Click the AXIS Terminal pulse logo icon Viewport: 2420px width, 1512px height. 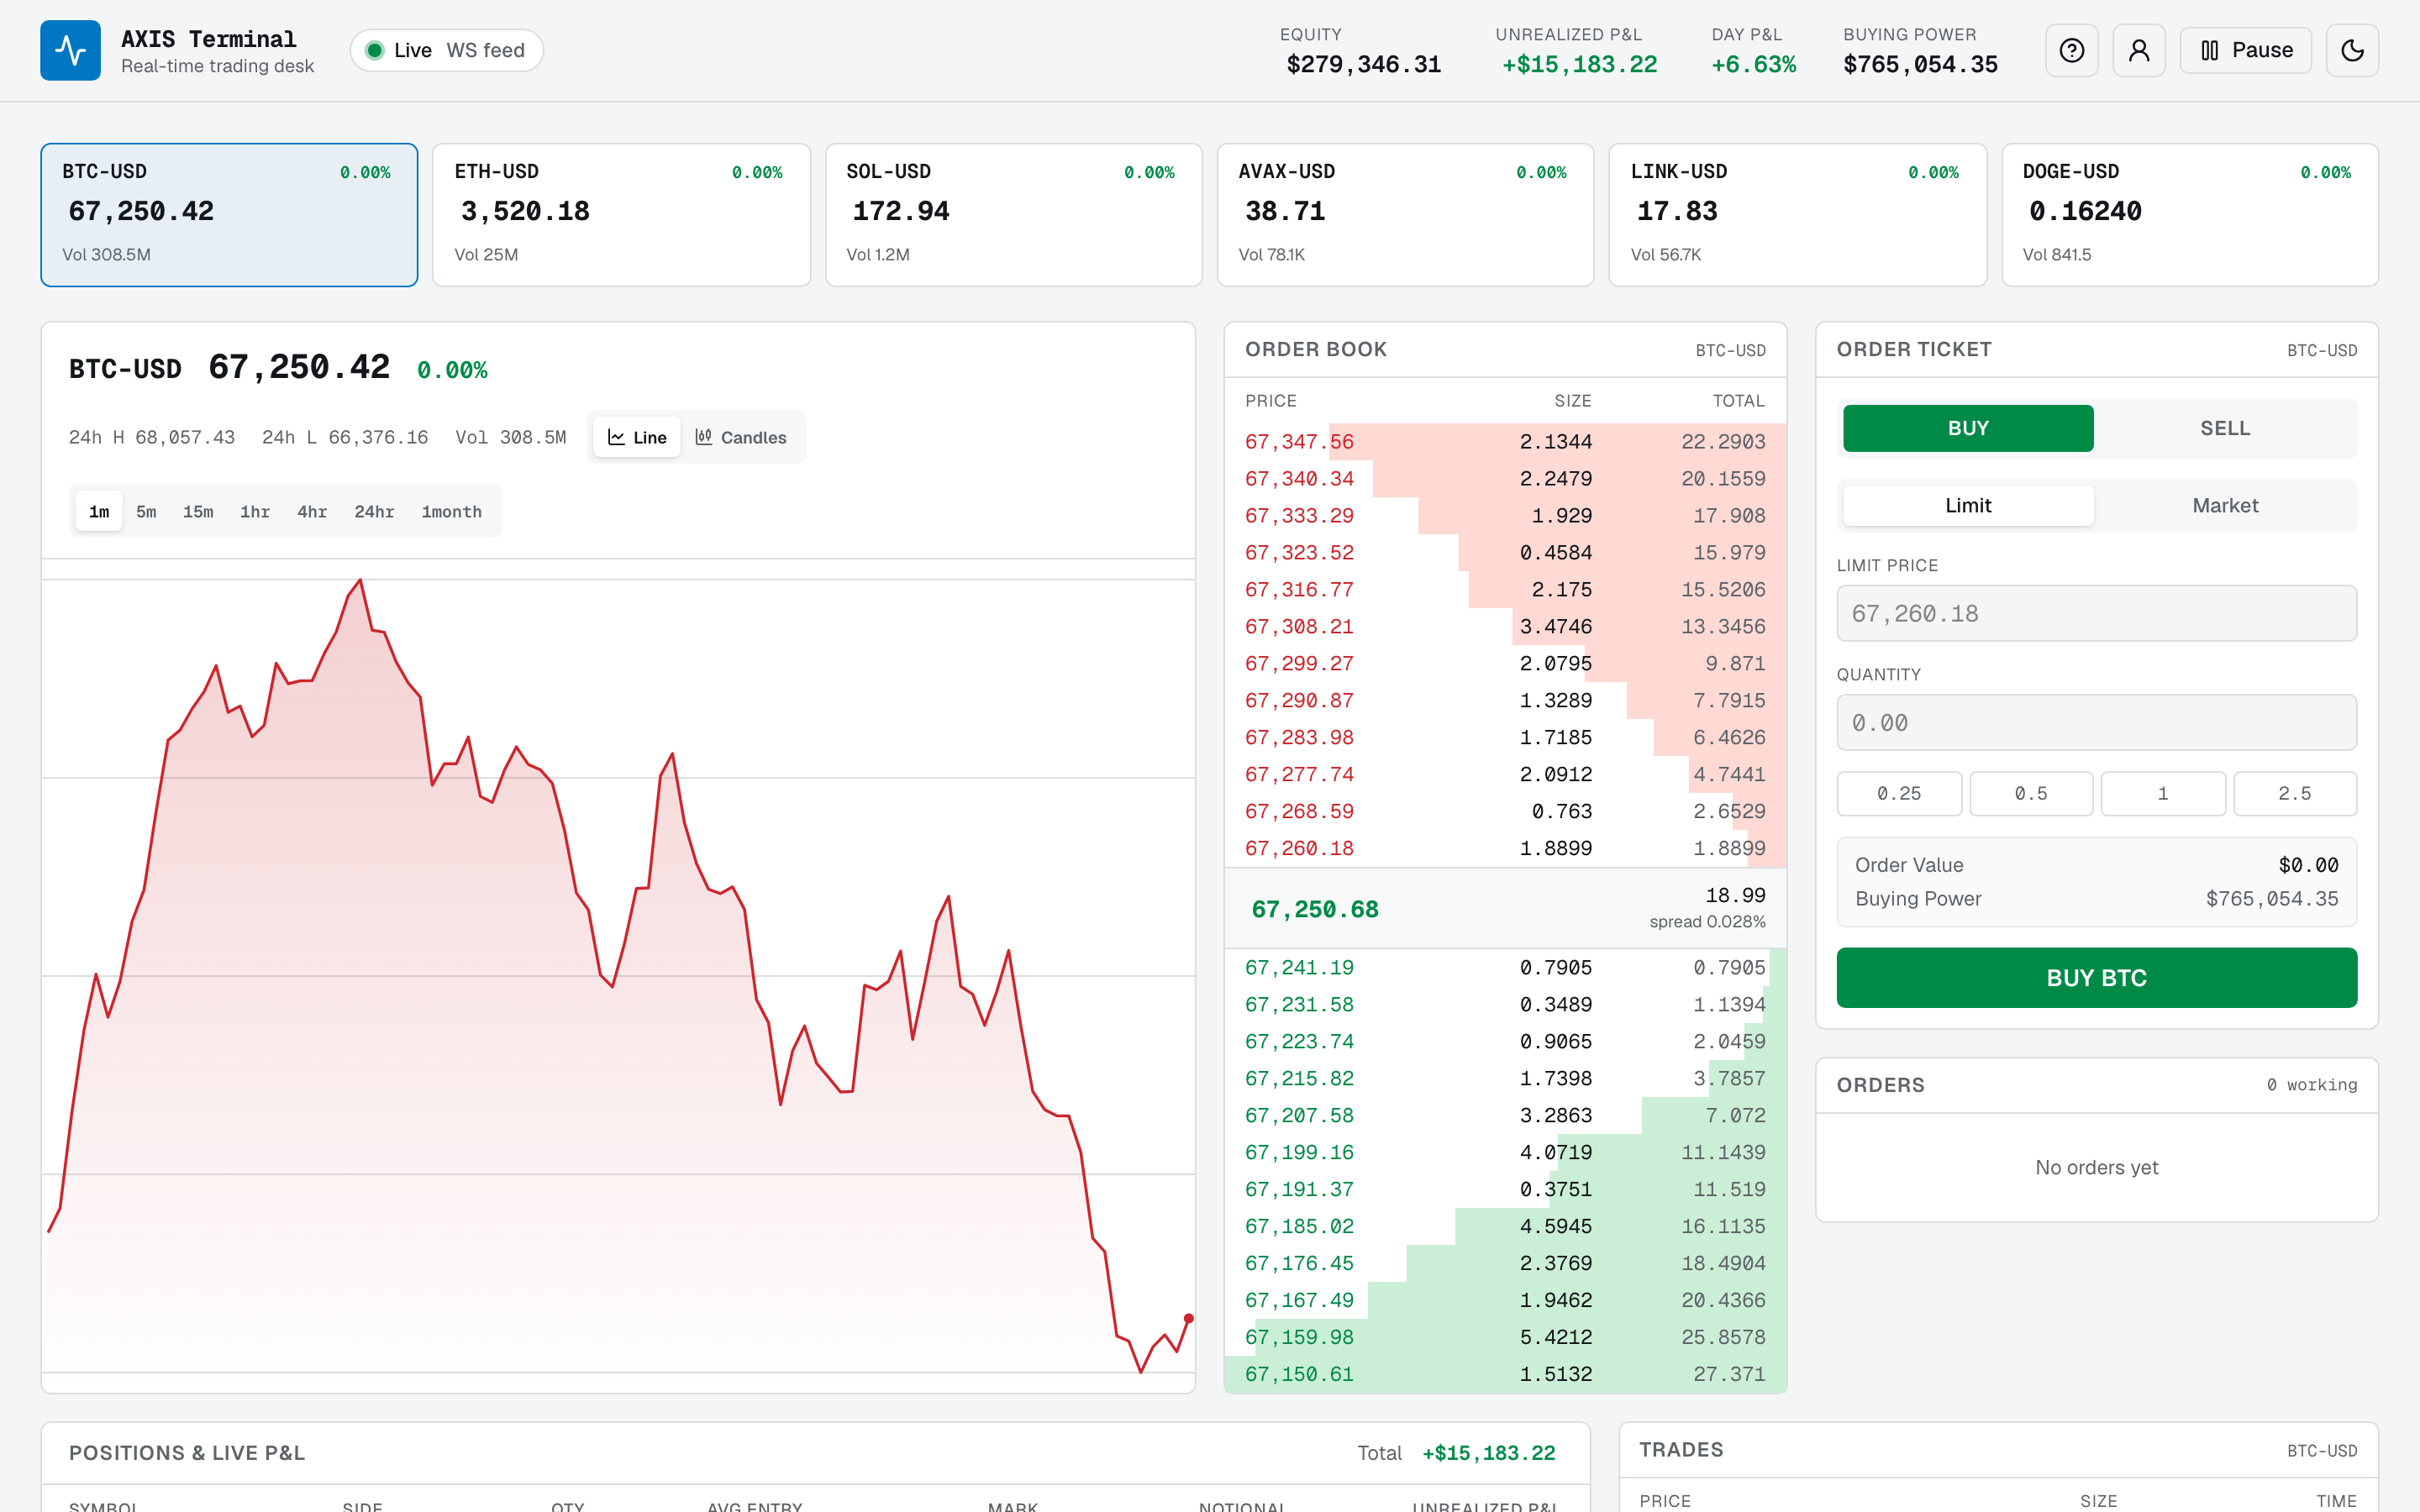(70, 50)
